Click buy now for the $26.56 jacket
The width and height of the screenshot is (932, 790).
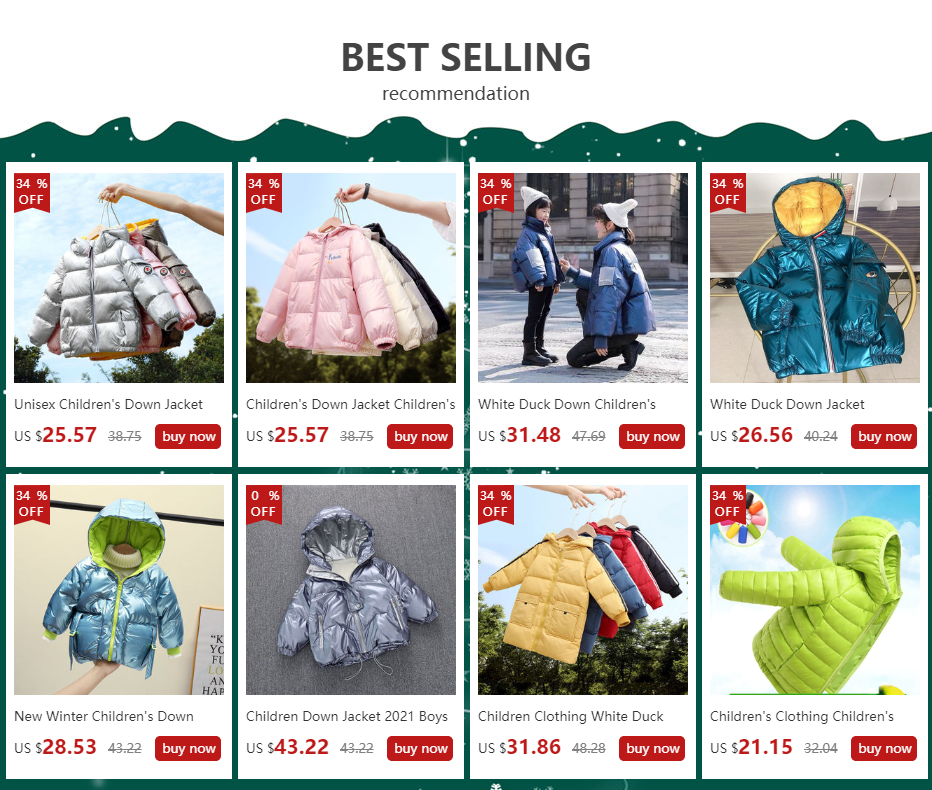[884, 436]
